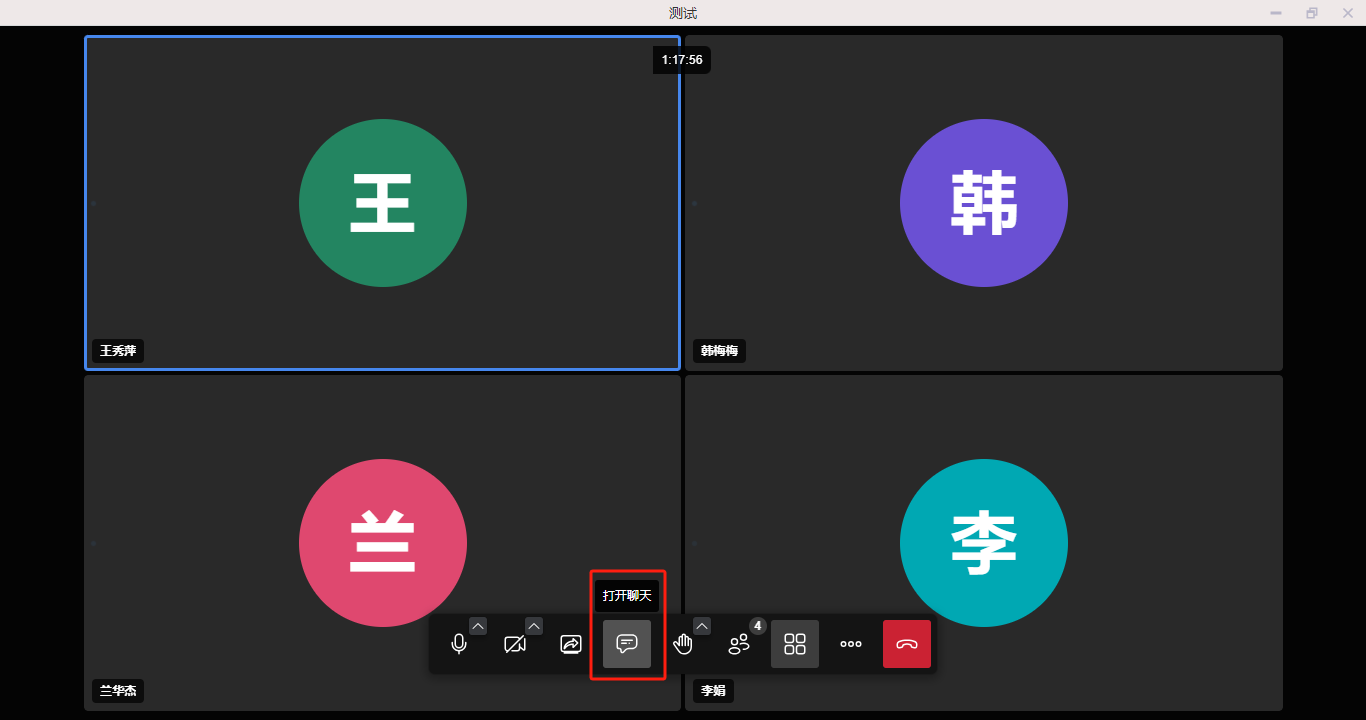1366x720 pixels.
Task: Restore down the meeting window
Action: click(x=1311, y=13)
